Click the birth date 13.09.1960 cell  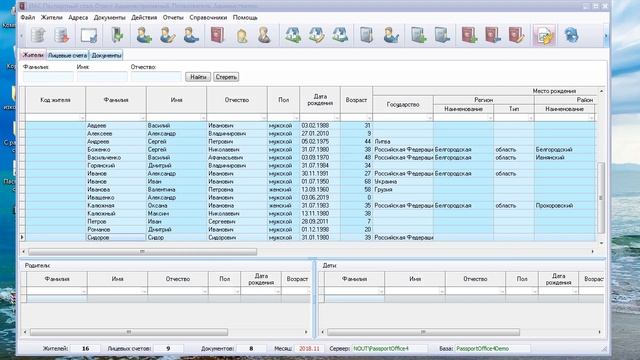320,189
